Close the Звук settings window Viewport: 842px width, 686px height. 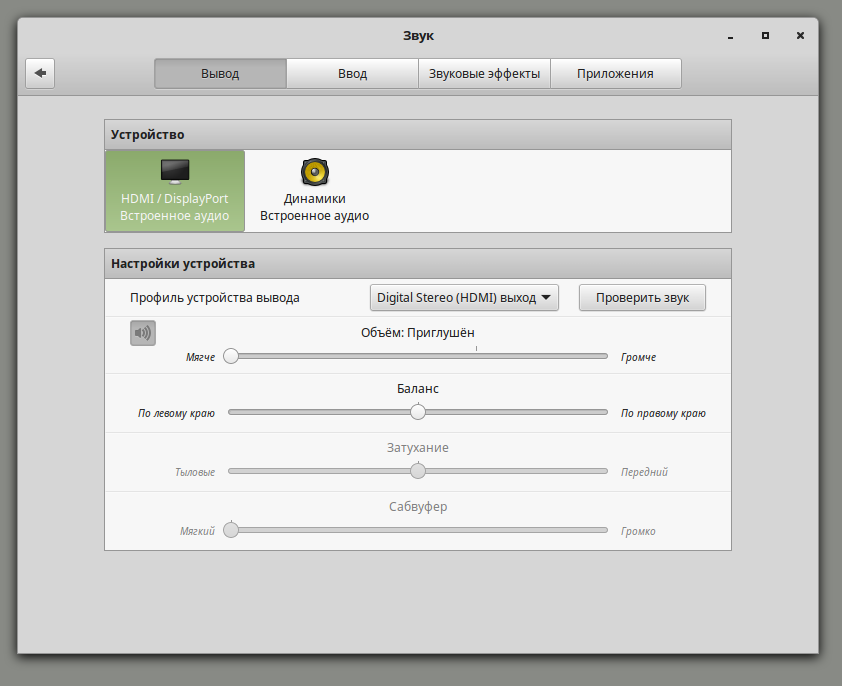click(x=800, y=36)
